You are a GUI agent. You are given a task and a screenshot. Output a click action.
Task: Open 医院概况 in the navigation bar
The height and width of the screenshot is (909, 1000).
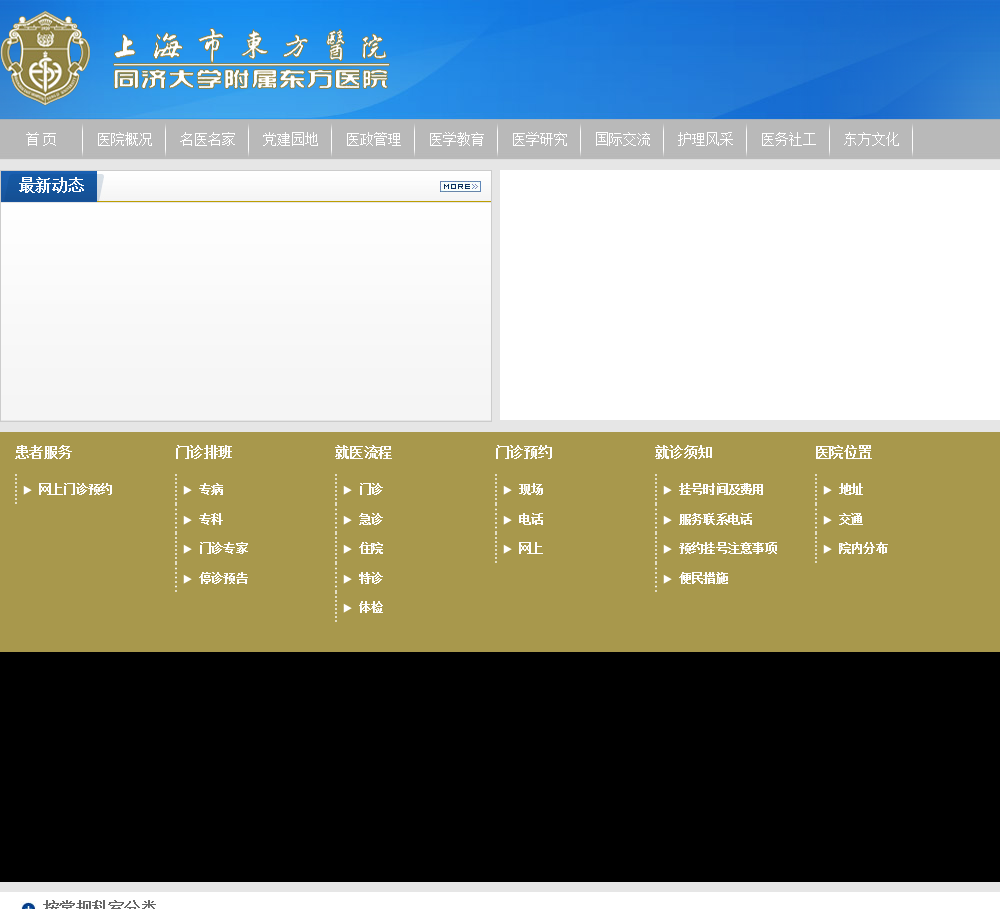[124, 139]
